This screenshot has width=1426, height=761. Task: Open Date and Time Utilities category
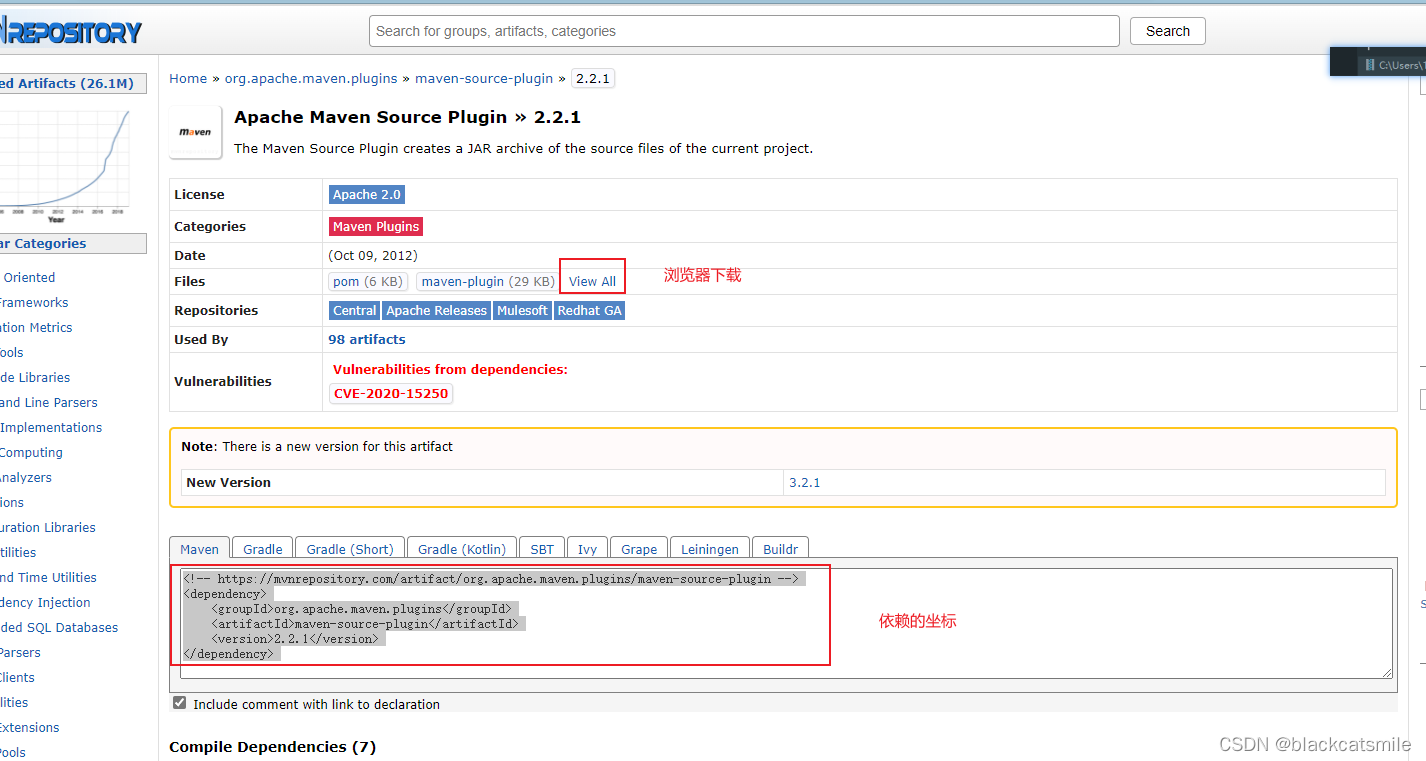click(x=48, y=577)
